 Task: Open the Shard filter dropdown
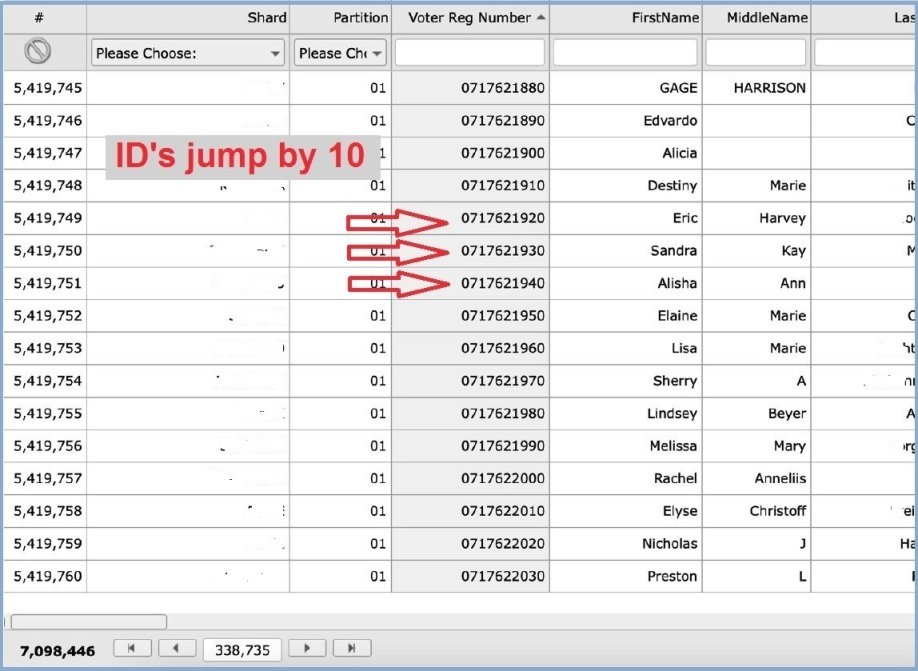188,53
